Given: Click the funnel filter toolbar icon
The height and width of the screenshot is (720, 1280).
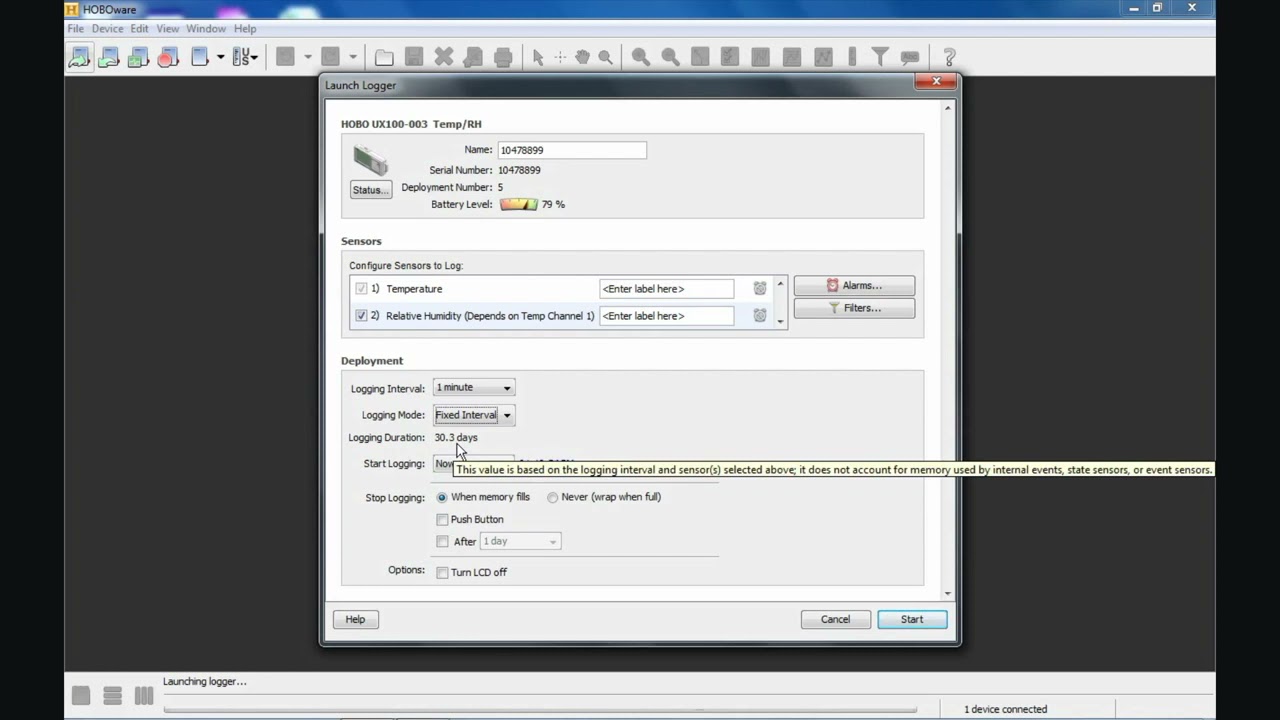Looking at the screenshot, I should pyautogui.click(x=880, y=57).
